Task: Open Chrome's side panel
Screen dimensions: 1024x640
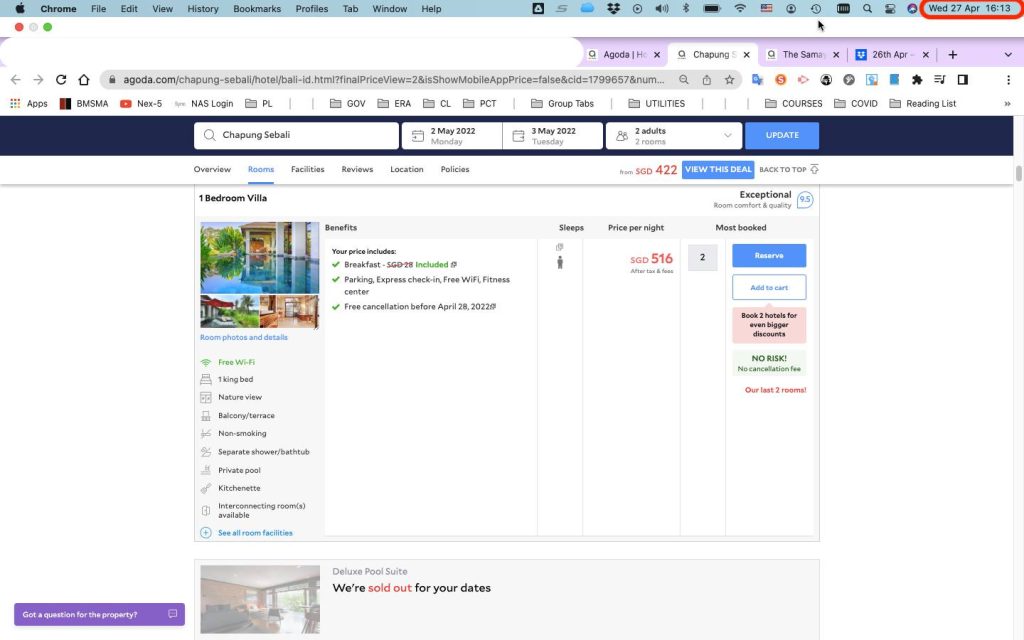Action: coord(963,80)
